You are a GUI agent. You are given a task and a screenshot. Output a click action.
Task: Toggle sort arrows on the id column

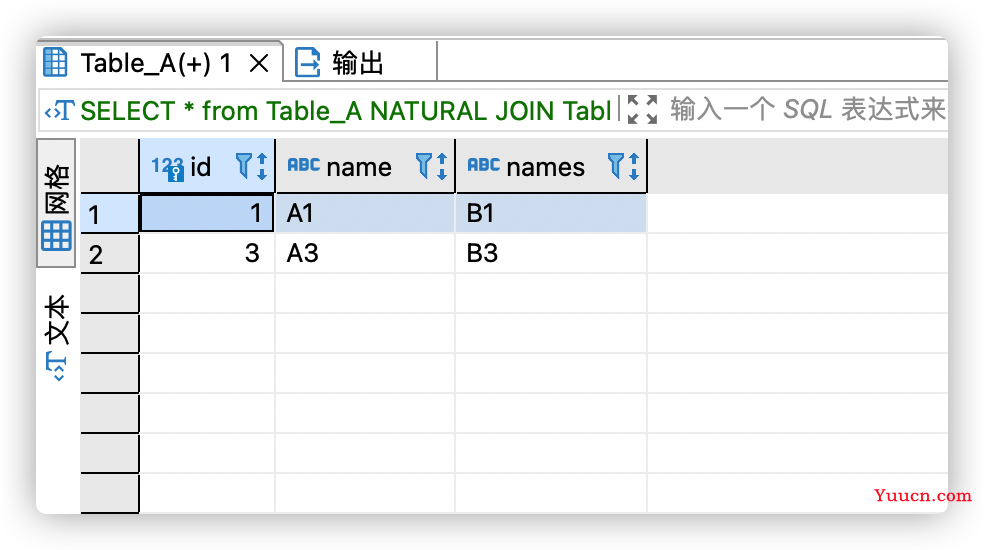pyautogui.click(x=262, y=166)
